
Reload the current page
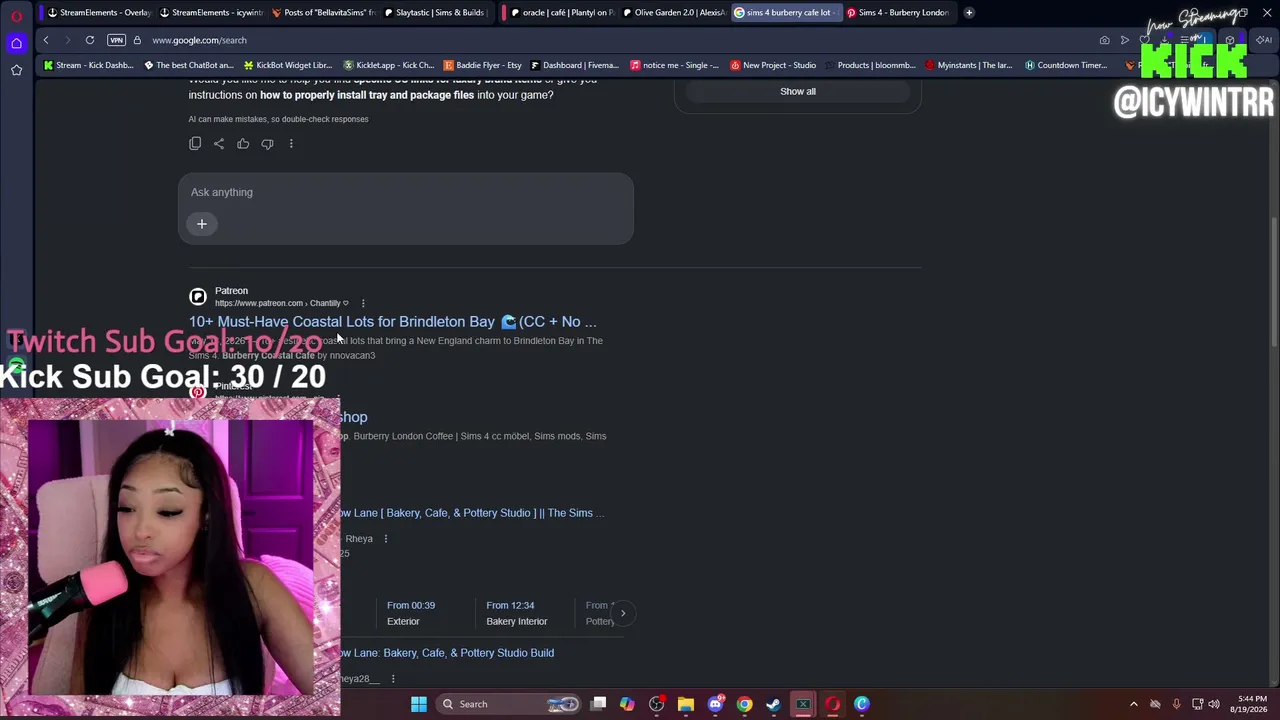click(90, 40)
